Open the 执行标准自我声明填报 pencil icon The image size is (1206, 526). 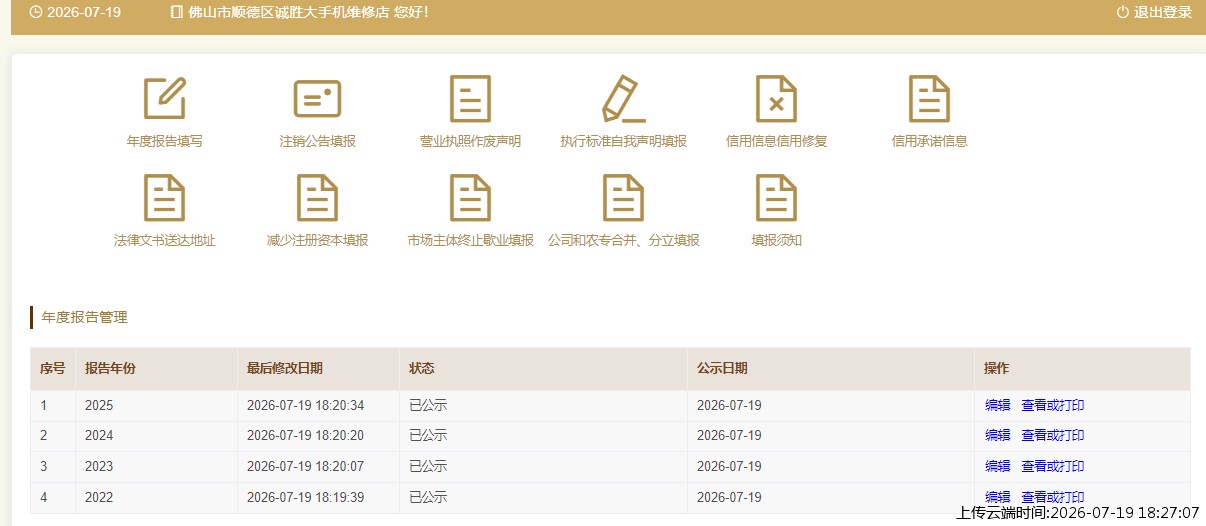624,98
